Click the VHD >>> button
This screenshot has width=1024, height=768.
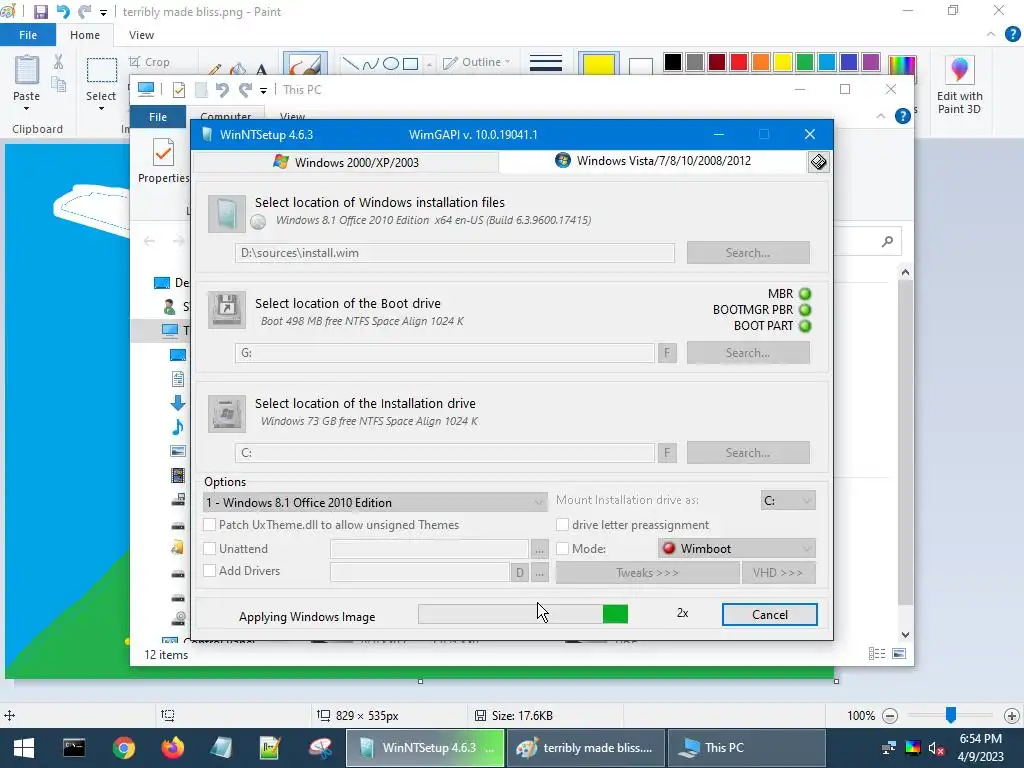pos(778,573)
